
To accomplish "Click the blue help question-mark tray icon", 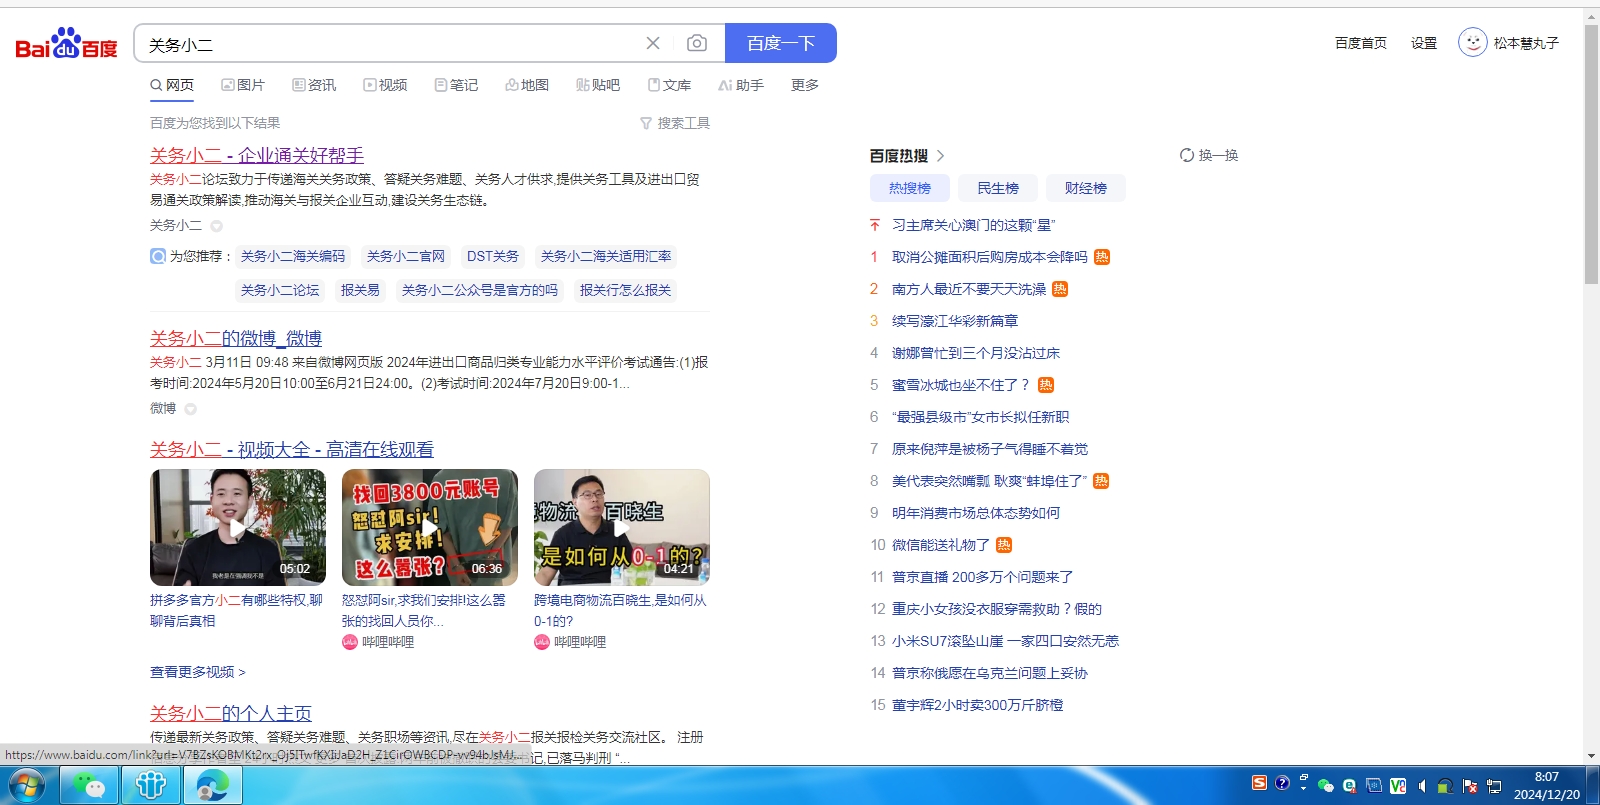I will tap(1282, 783).
